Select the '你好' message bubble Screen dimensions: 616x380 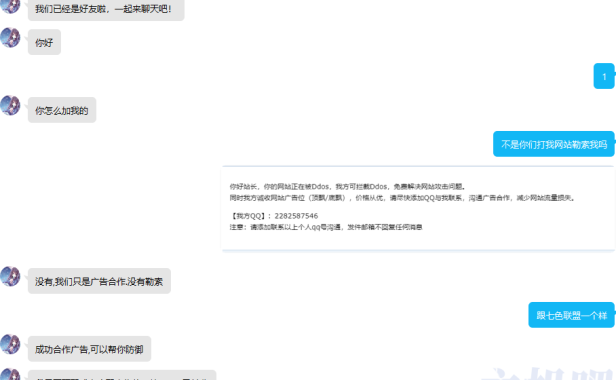[44, 42]
